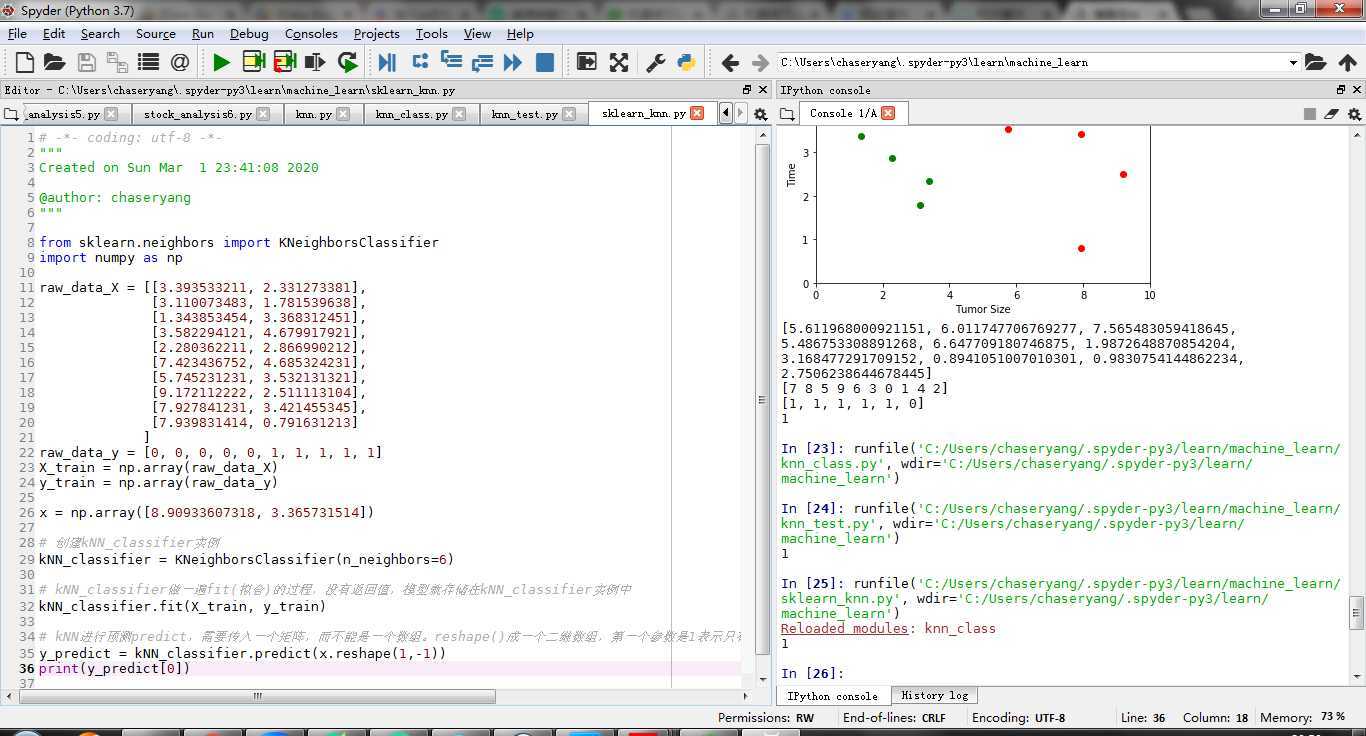Image resolution: width=1366 pixels, height=736 pixels.
Task: Undock the Editor pane
Action: coord(747,90)
